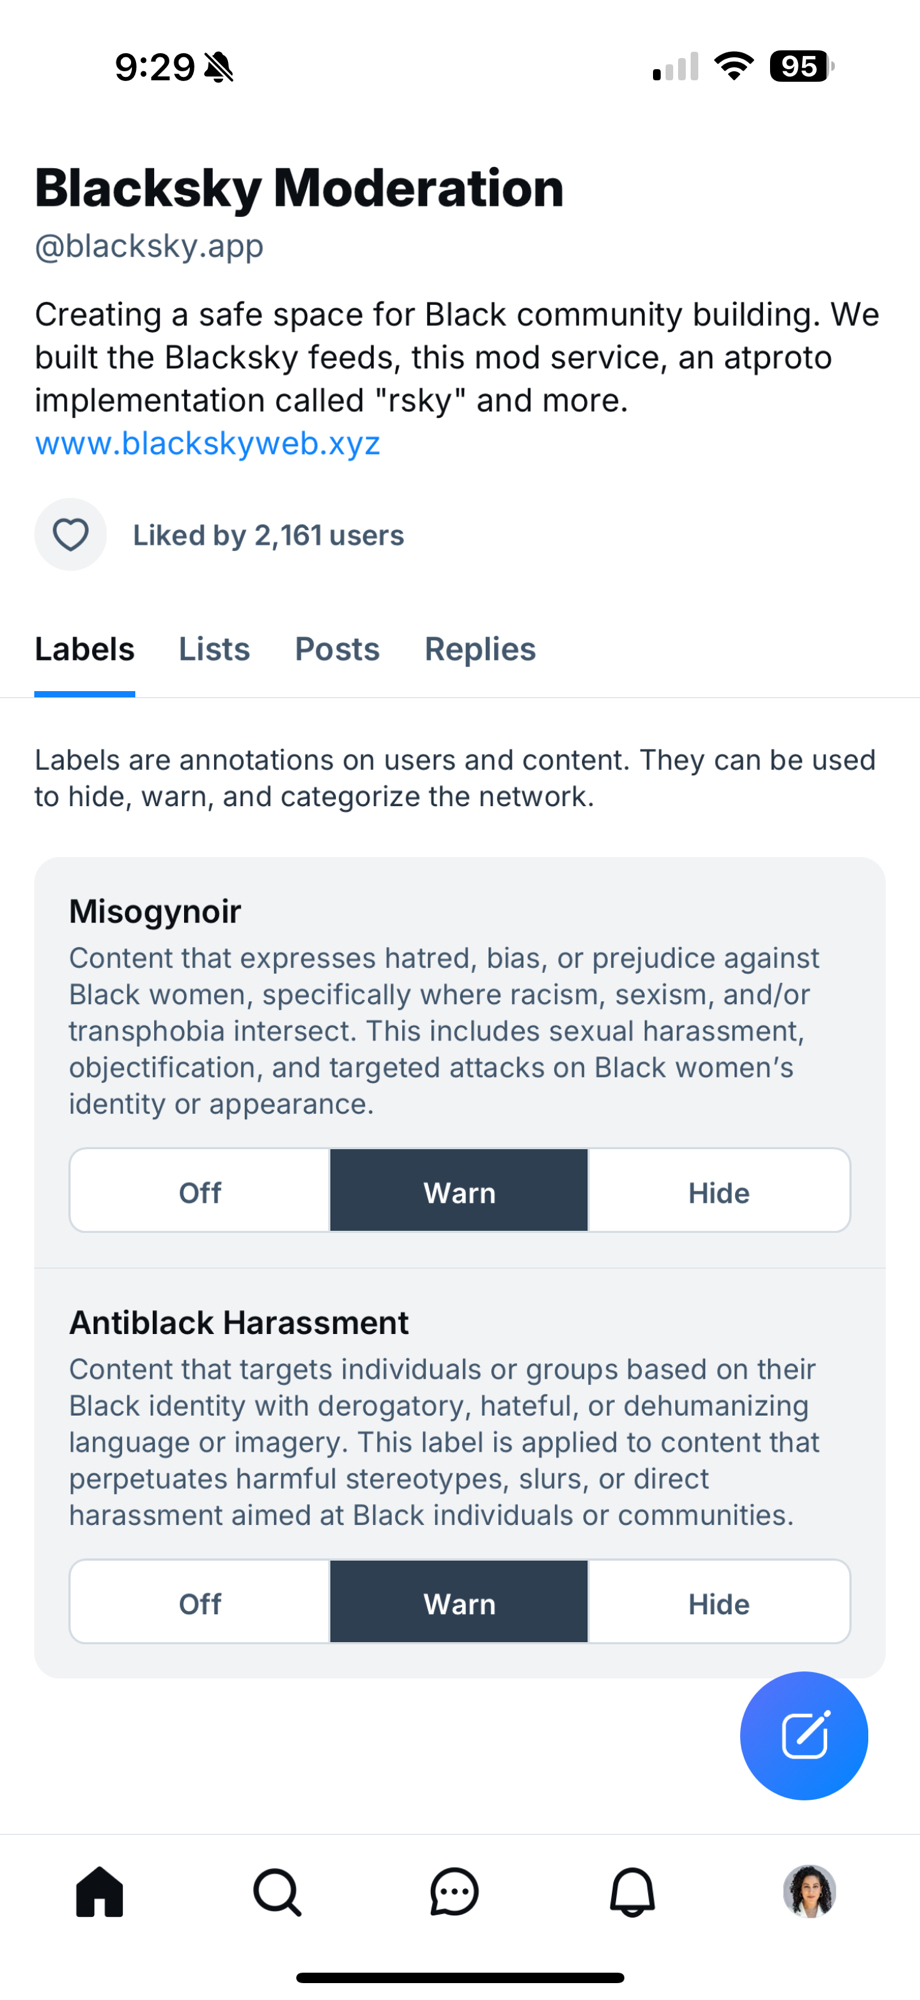This screenshot has height=2000, width=920.
Task: Select Warn for Misogynoir label
Action: 459,1191
